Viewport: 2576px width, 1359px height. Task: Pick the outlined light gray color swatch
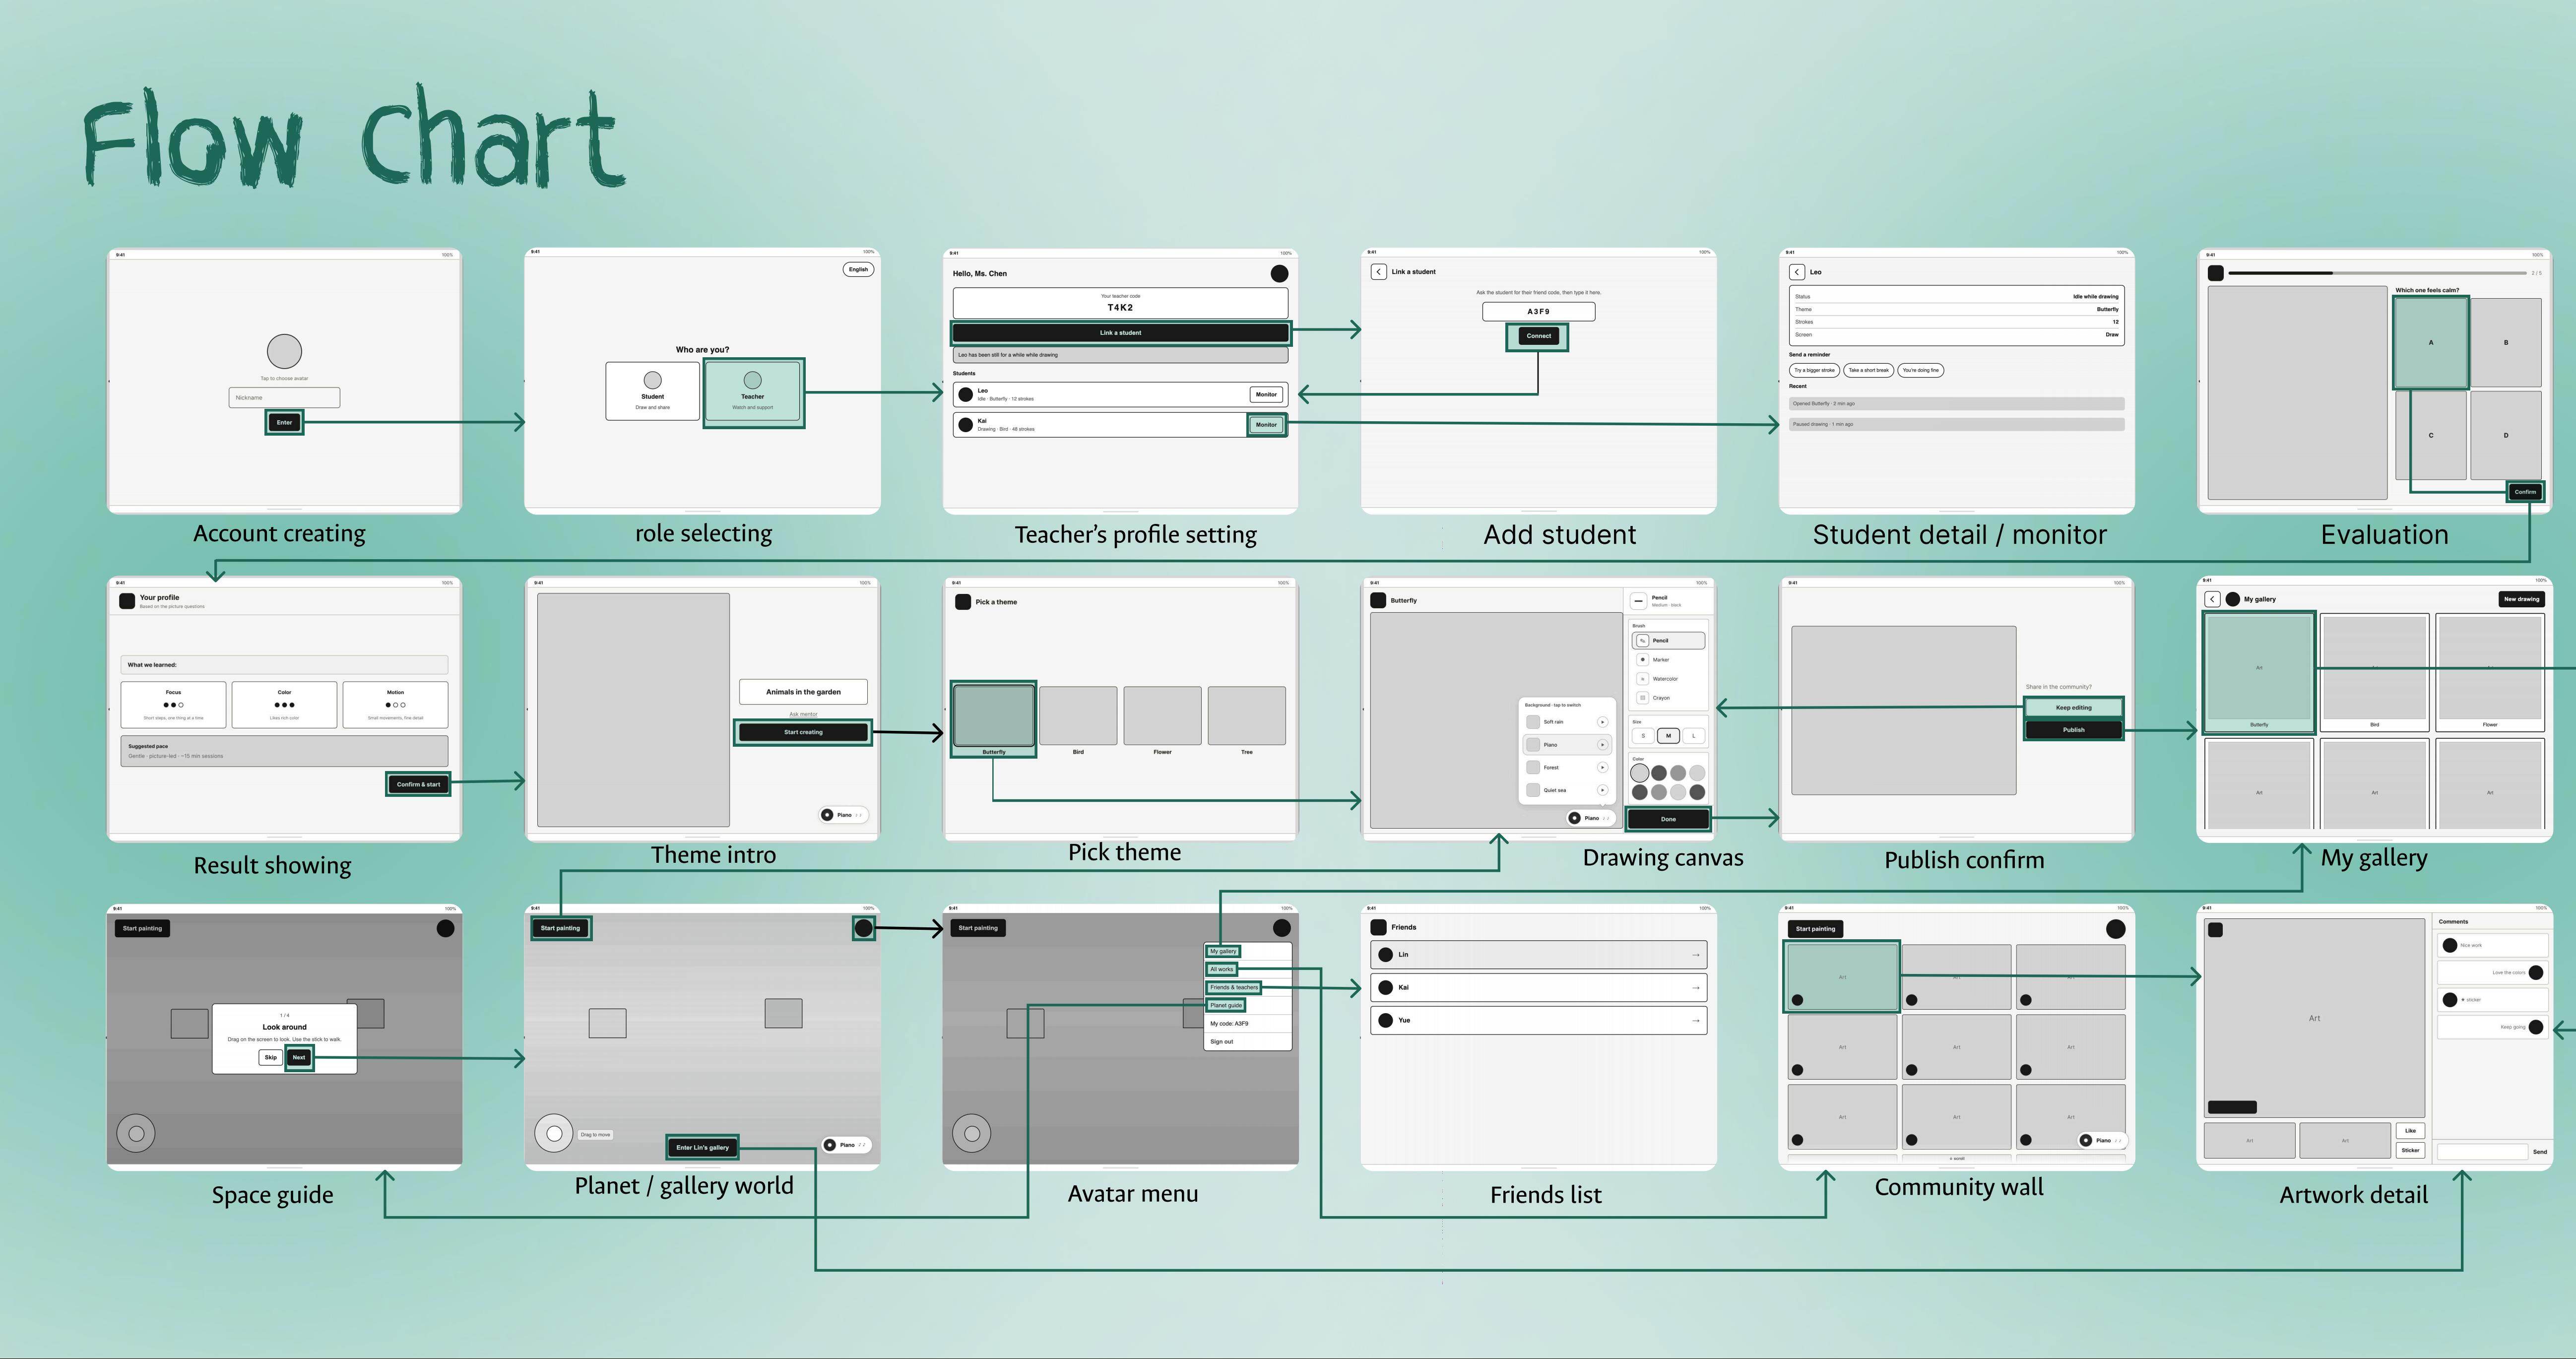(x=1640, y=773)
